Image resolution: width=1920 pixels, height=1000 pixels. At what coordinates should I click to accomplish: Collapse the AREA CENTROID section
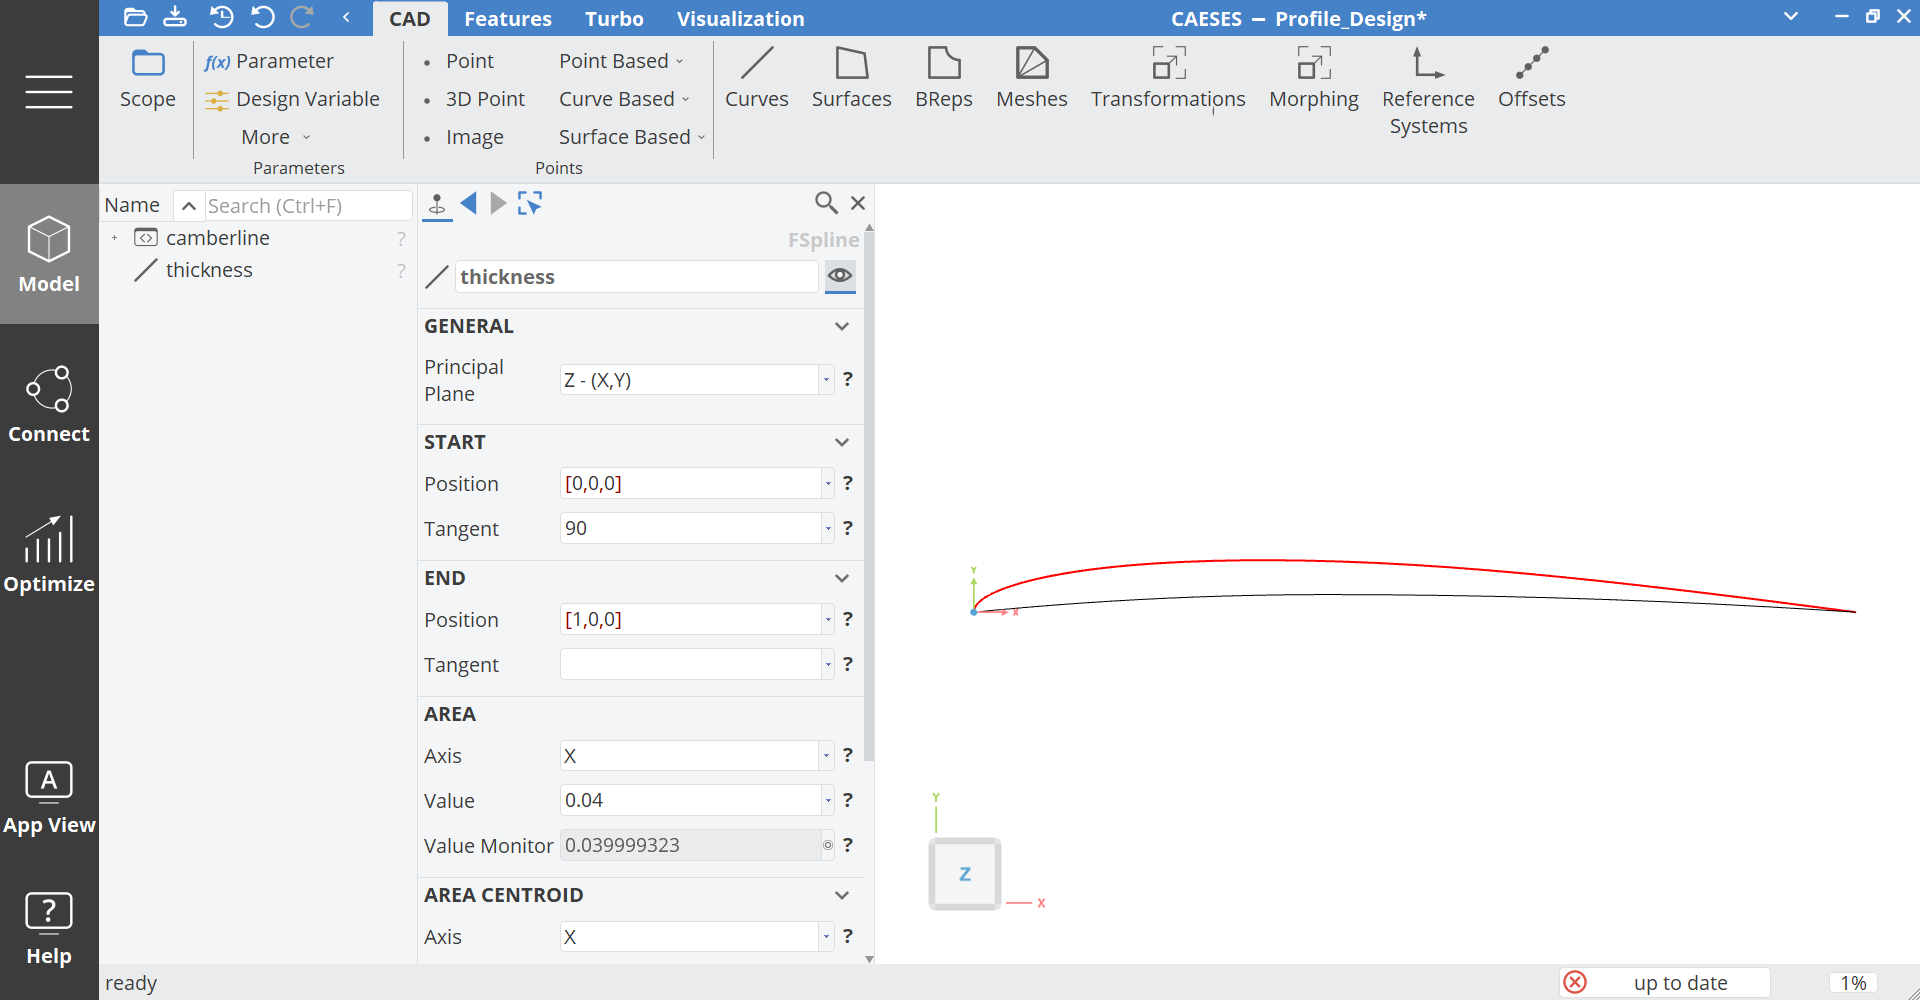click(842, 895)
